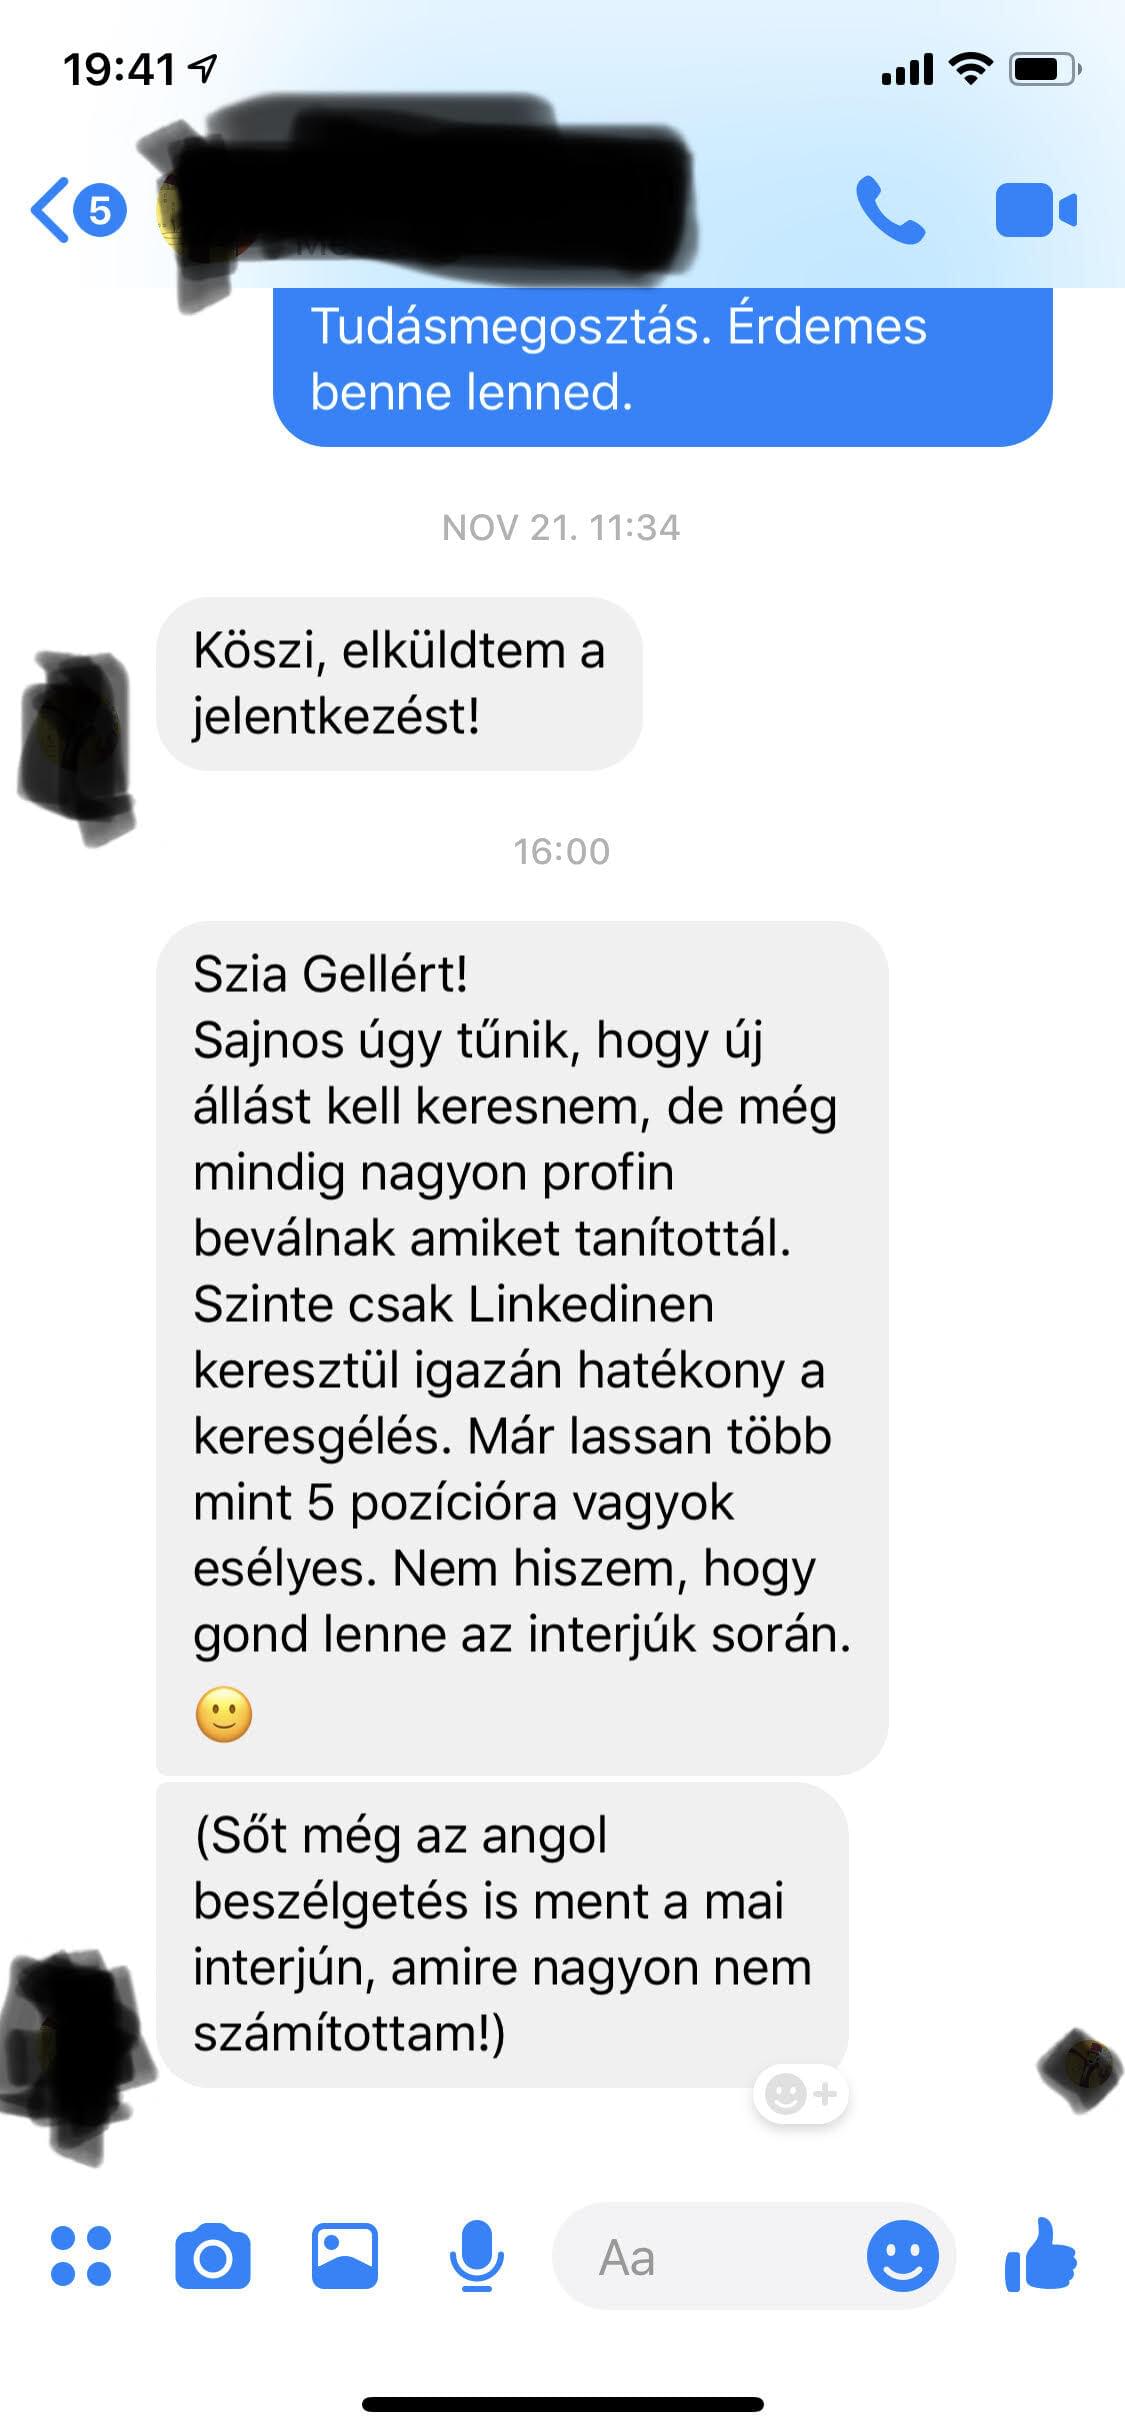Tap the unread badge showing 5
The image size is (1125, 2436).
coord(100,210)
